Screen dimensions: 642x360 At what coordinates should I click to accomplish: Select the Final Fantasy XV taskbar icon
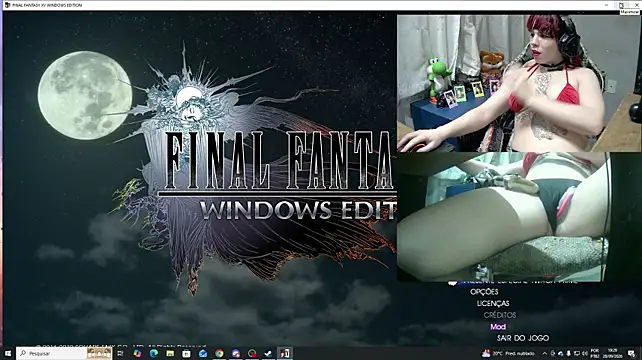(x=285, y=353)
